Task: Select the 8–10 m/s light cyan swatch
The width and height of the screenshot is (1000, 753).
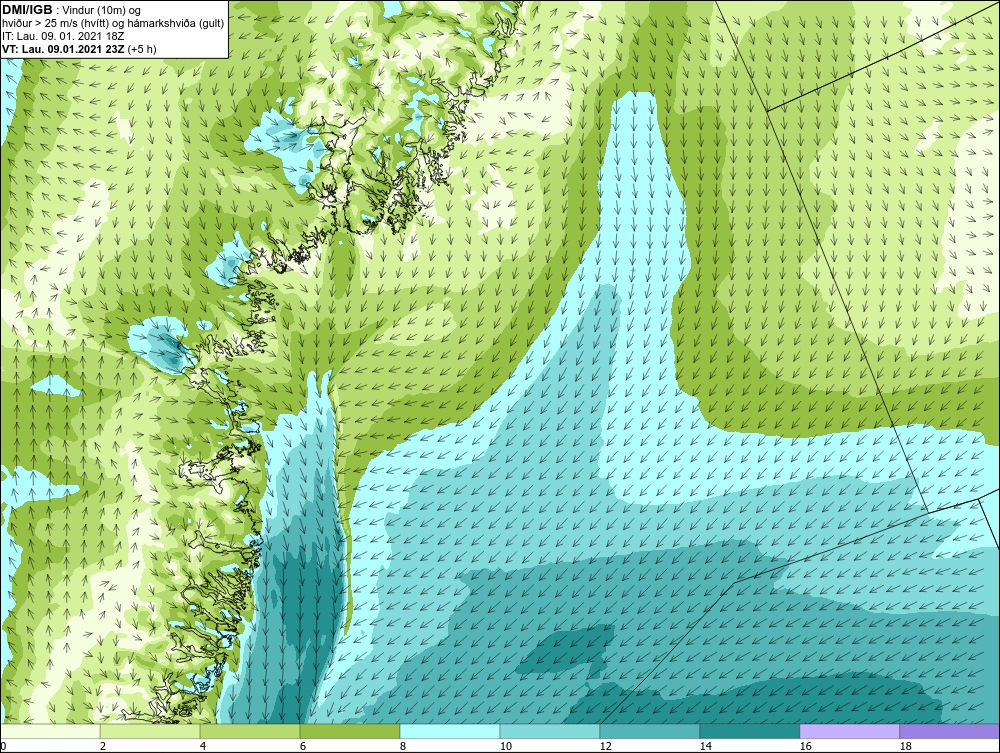Action: coord(450,731)
